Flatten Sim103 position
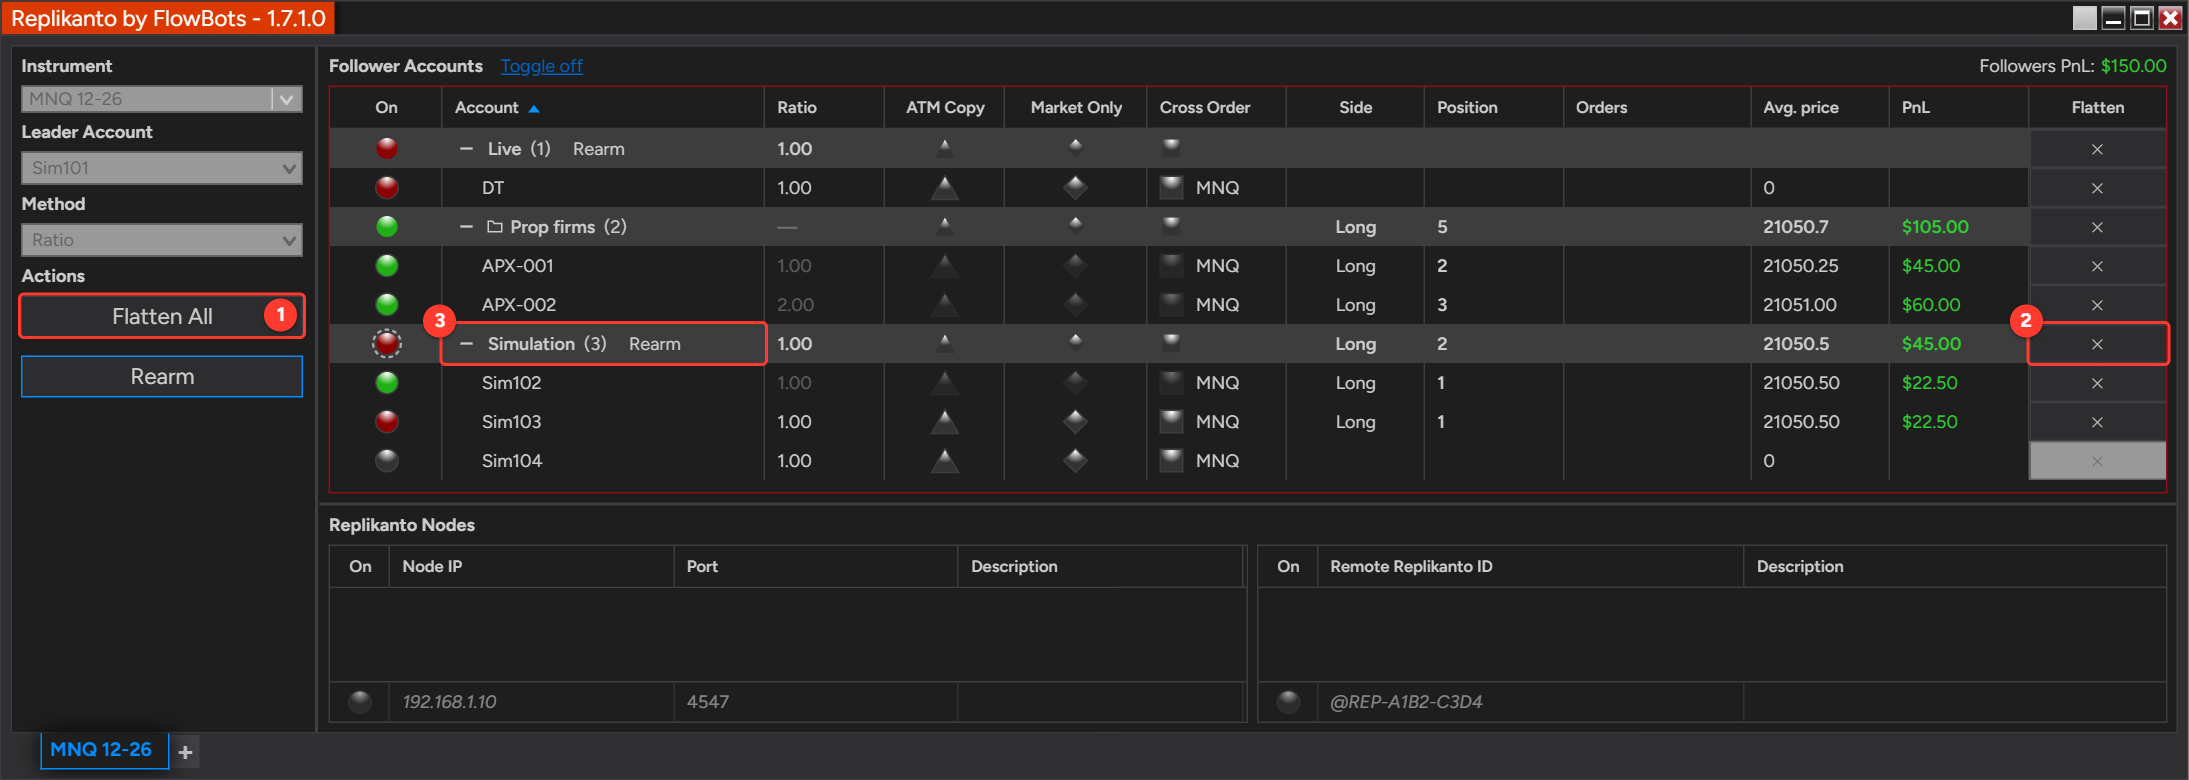 [x=2097, y=422]
